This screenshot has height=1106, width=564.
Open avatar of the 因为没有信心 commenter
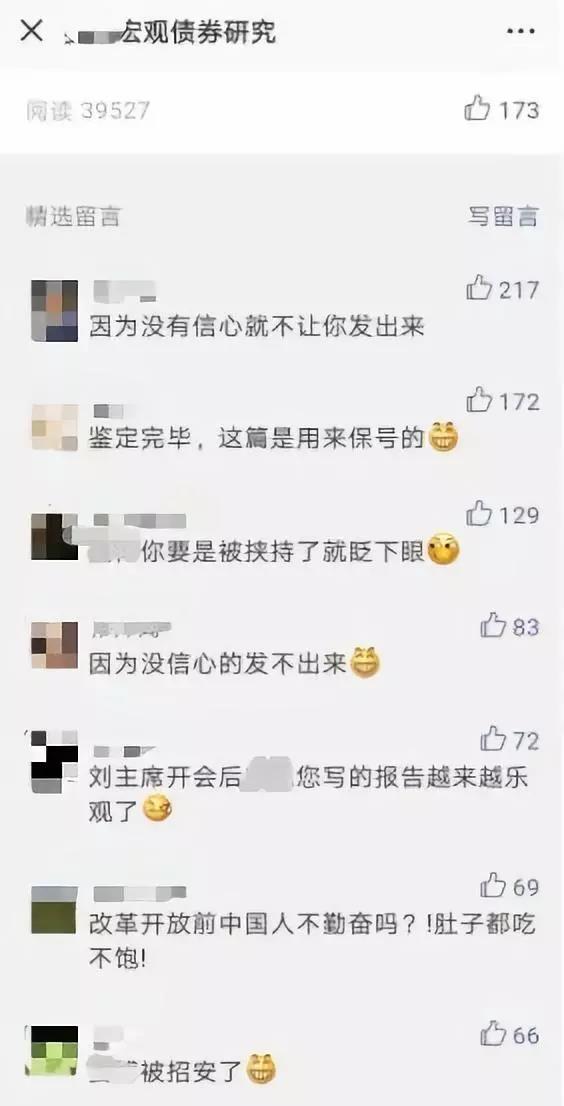pyautogui.click(x=54, y=311)
